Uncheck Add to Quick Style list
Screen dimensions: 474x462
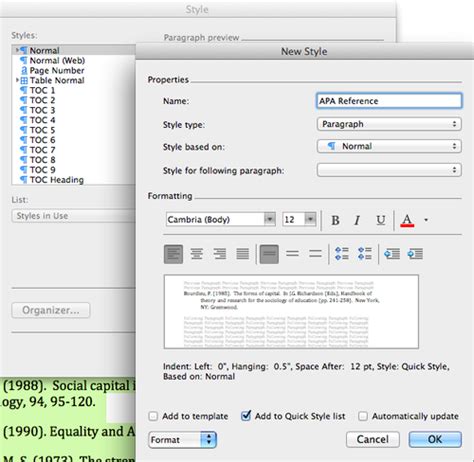pyautogui.click(x=246, y=416)
